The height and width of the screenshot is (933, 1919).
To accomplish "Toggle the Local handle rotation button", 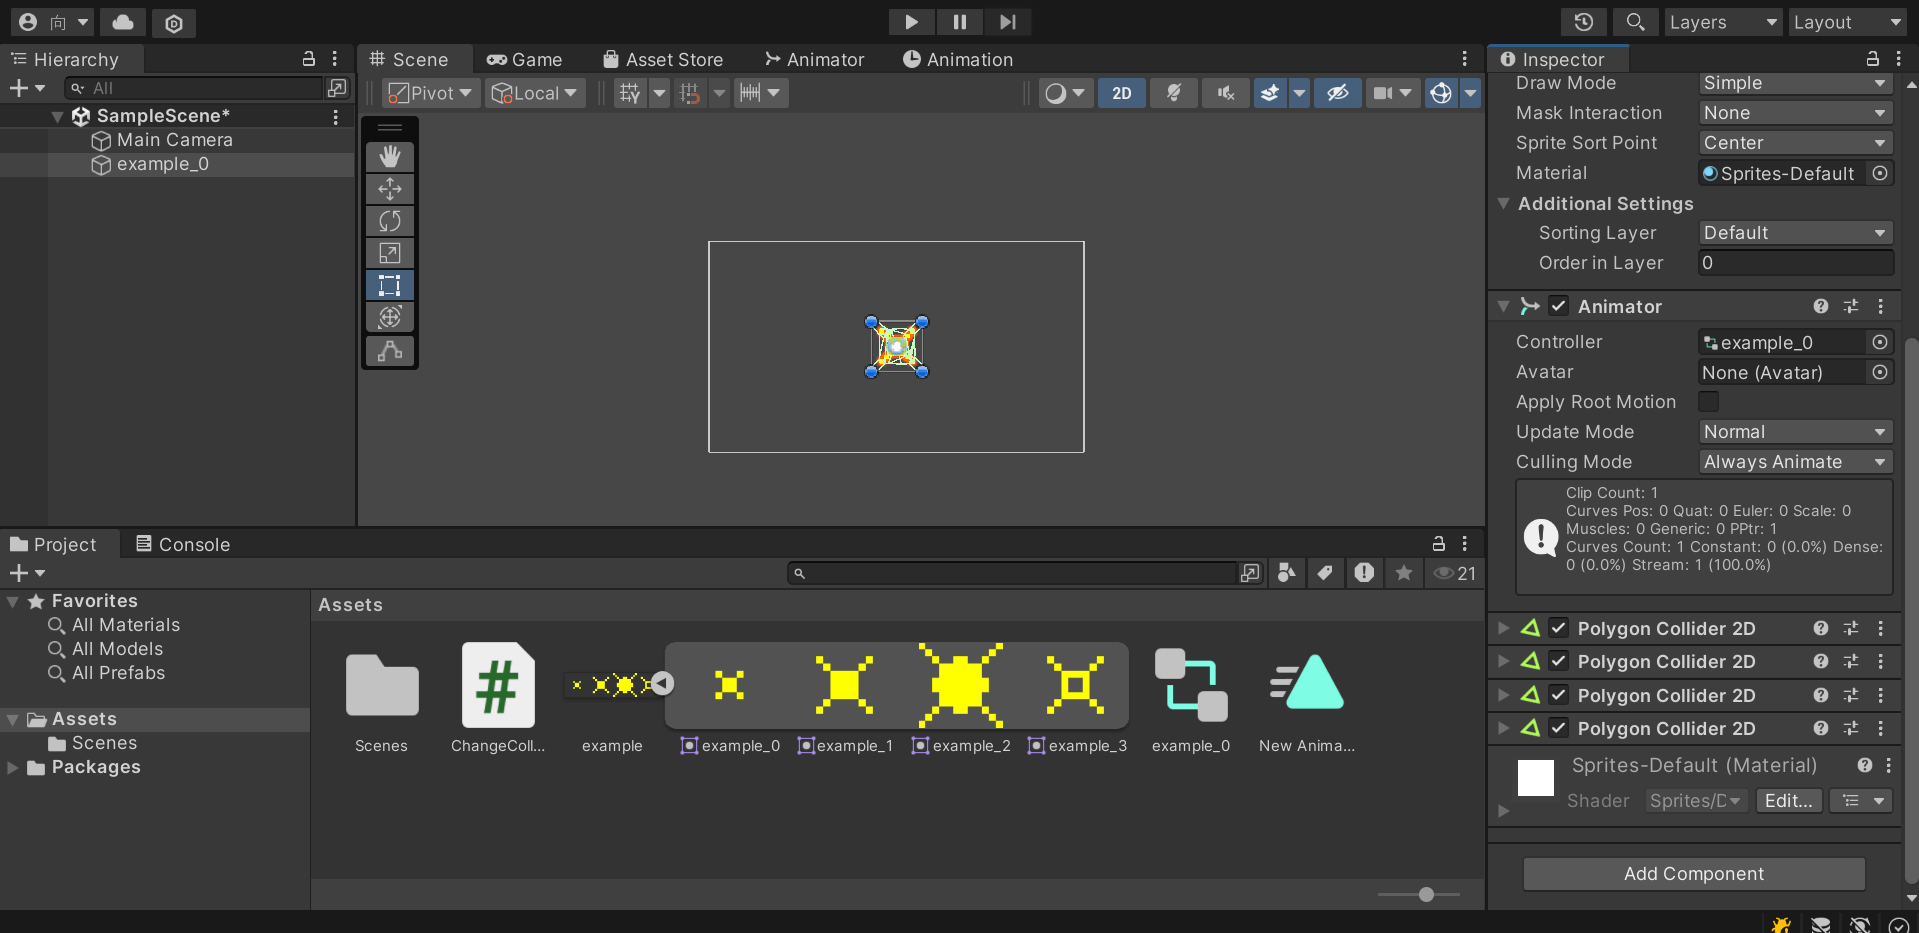I will pos(535,93).
